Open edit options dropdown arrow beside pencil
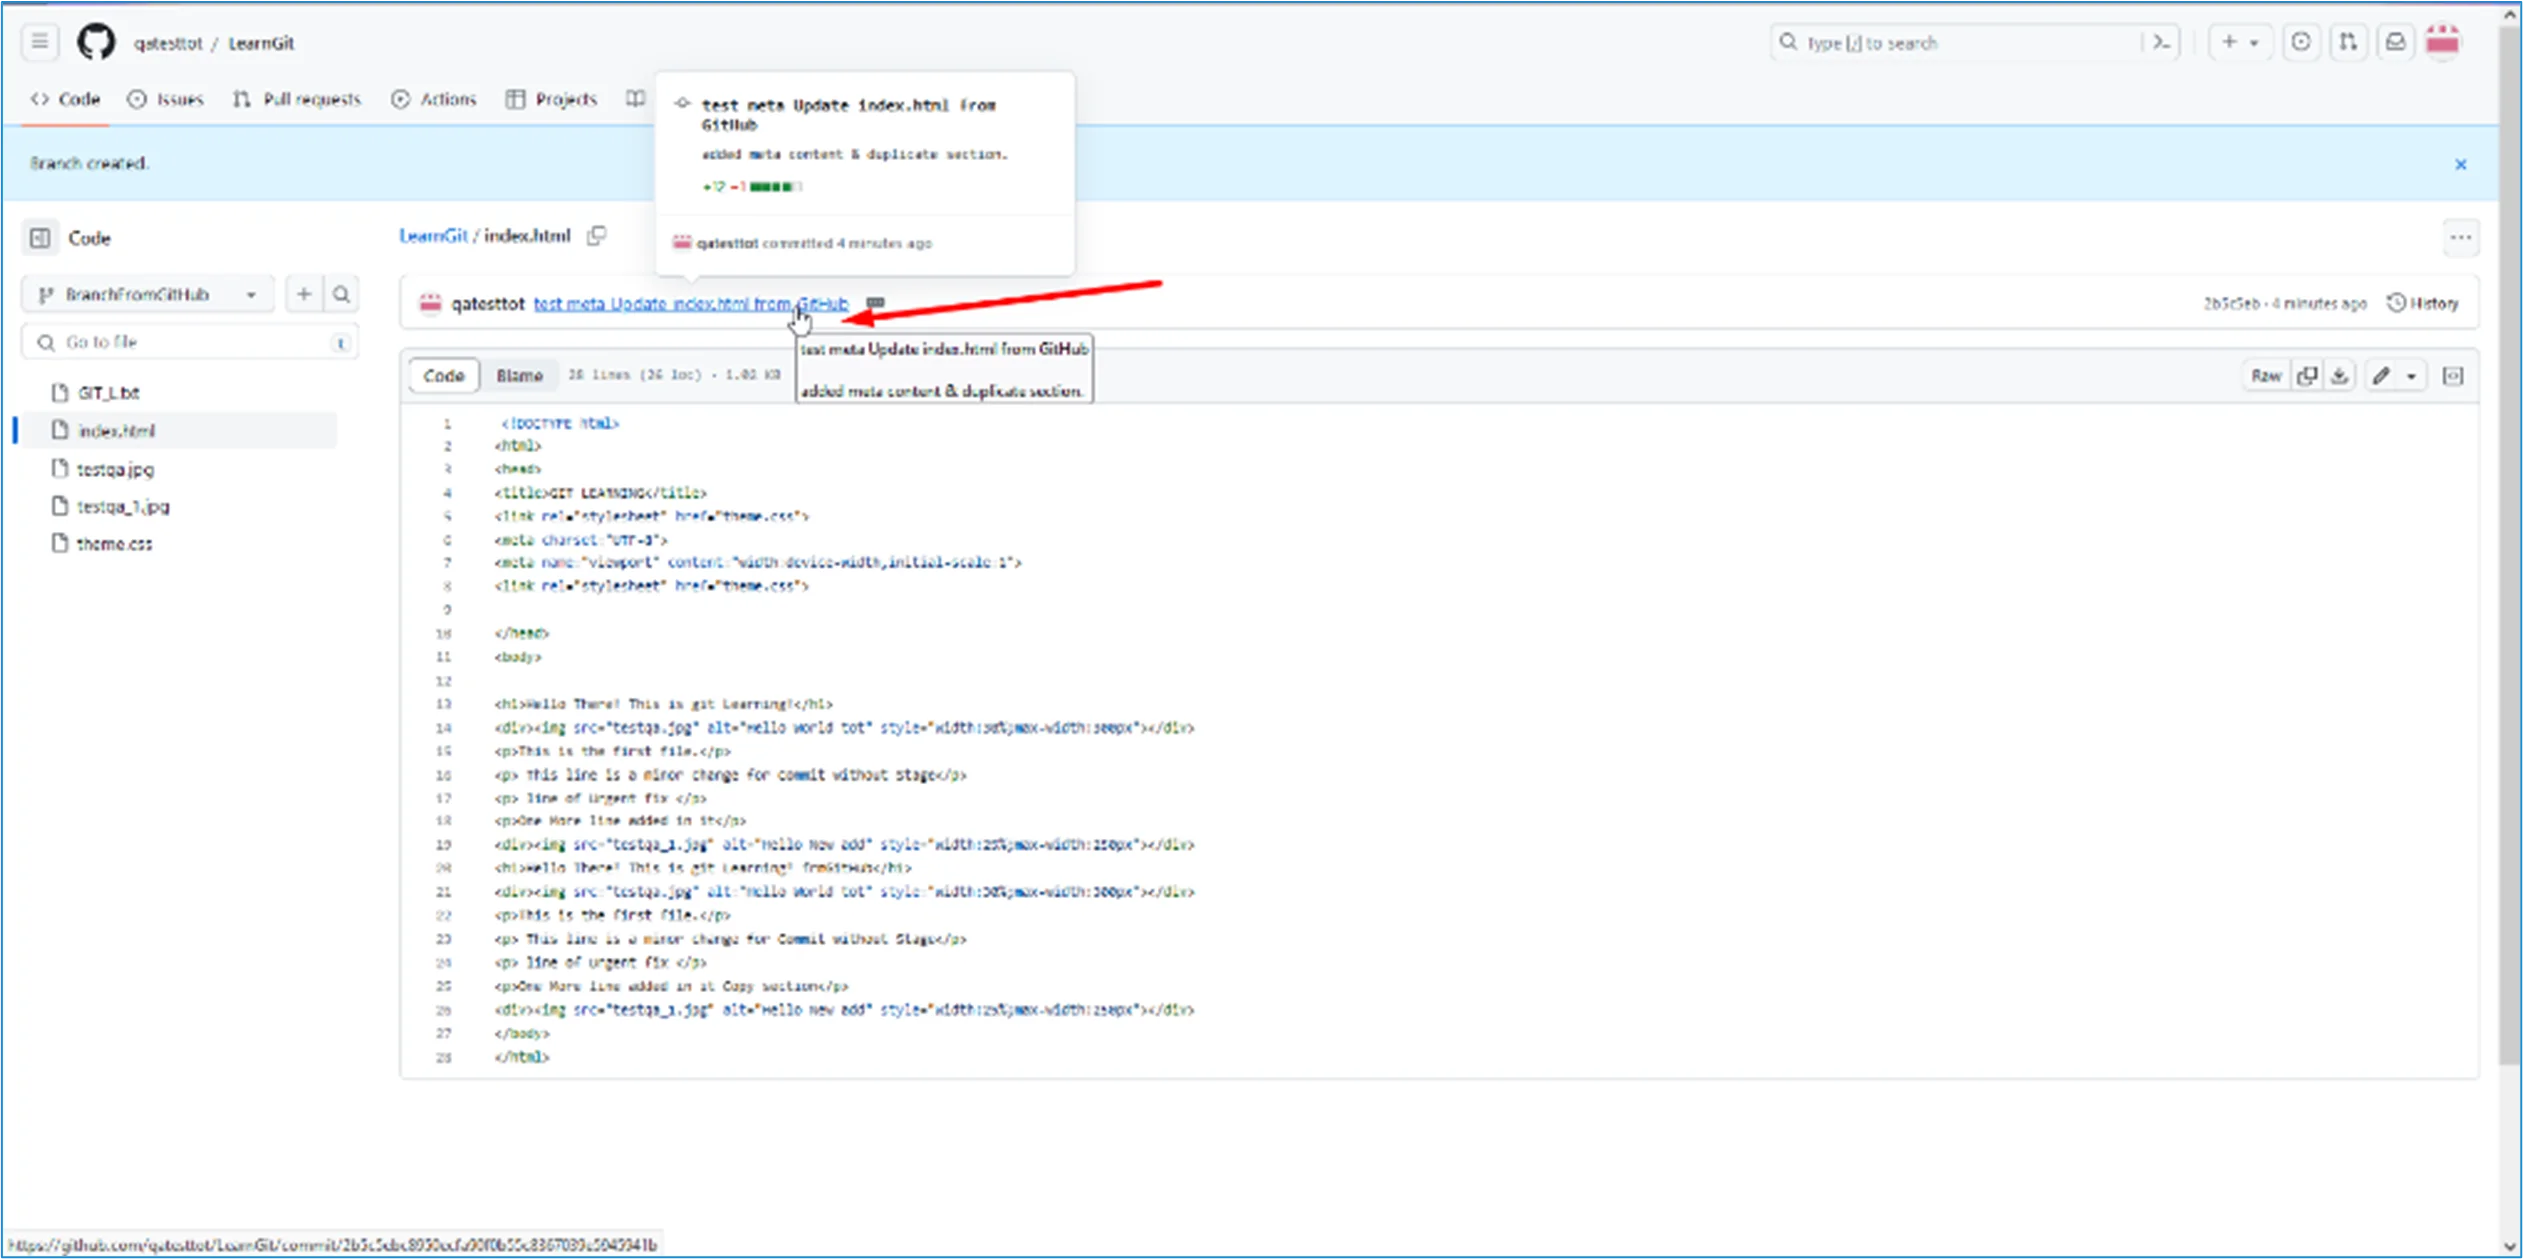The height and width of the screenshot is (1259, 2523). (2412, 376)
